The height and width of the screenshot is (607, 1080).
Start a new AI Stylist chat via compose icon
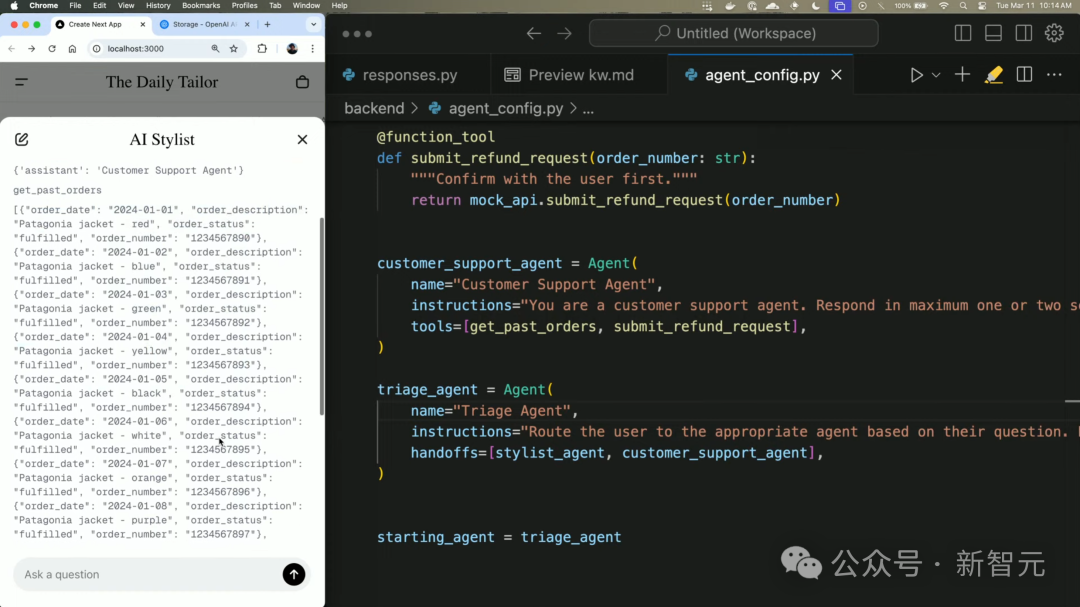[24, 139]
